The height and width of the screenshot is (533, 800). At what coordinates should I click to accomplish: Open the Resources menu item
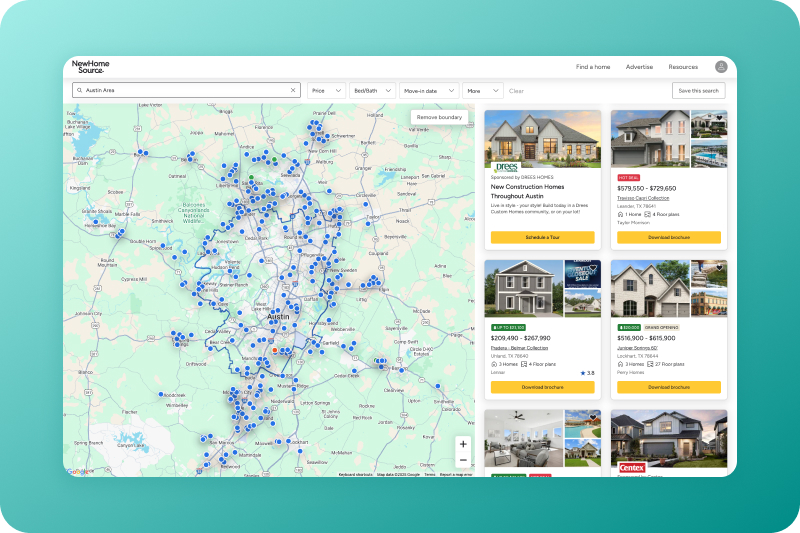pos(683,67)
